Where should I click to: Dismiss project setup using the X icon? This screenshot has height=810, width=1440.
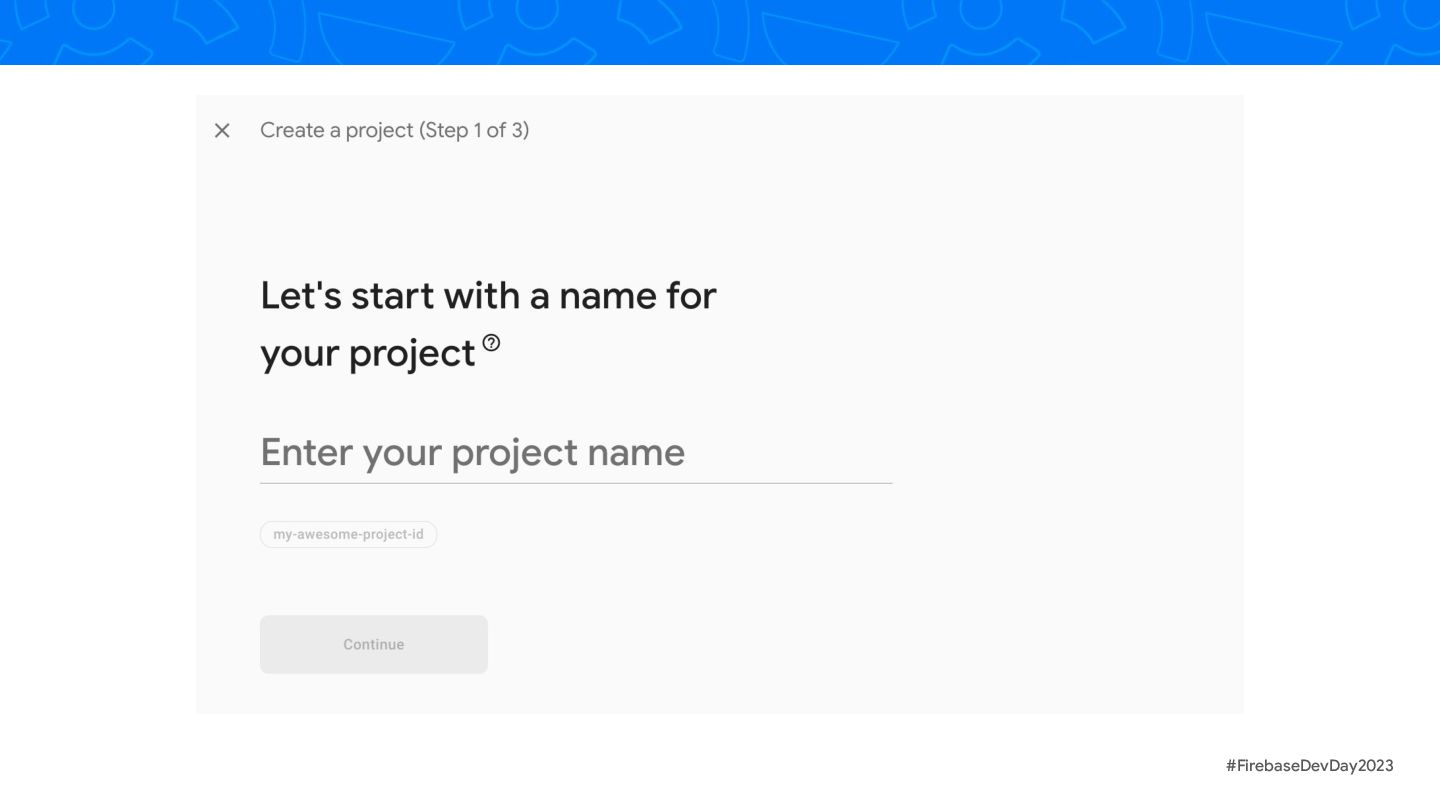(x=222, y=130)
